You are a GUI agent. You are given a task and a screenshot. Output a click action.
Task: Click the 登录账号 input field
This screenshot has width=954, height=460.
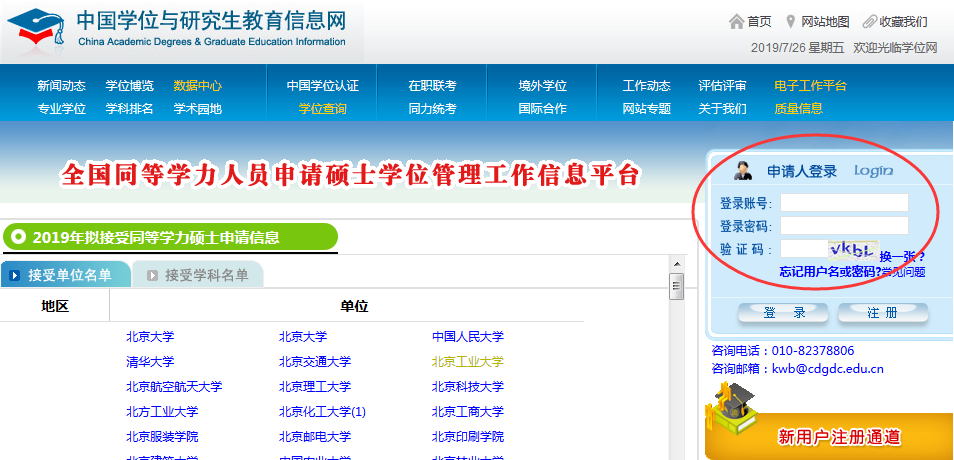point(844,203)
